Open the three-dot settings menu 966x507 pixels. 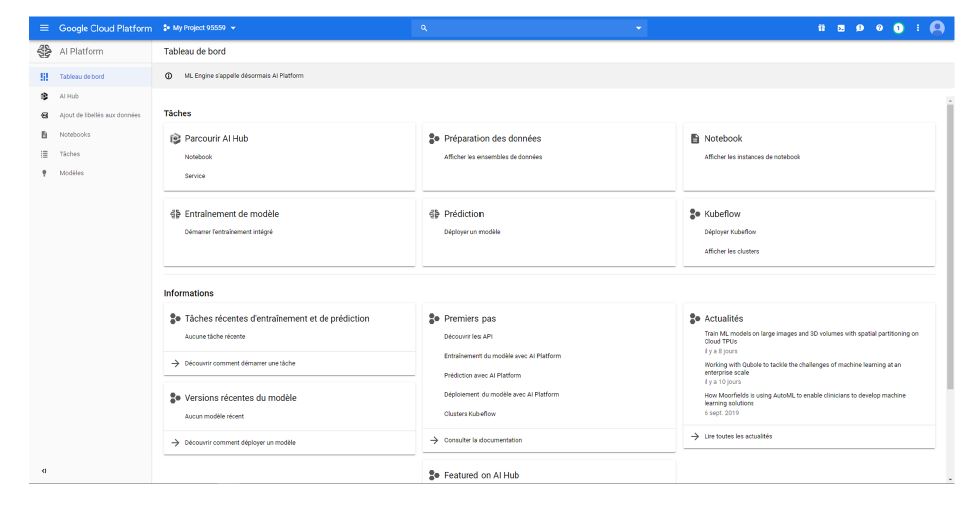tap(916, 27)
